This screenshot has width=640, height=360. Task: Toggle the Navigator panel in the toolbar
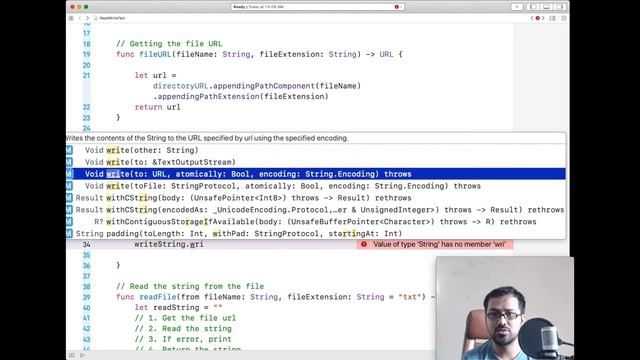pos(534,7)
